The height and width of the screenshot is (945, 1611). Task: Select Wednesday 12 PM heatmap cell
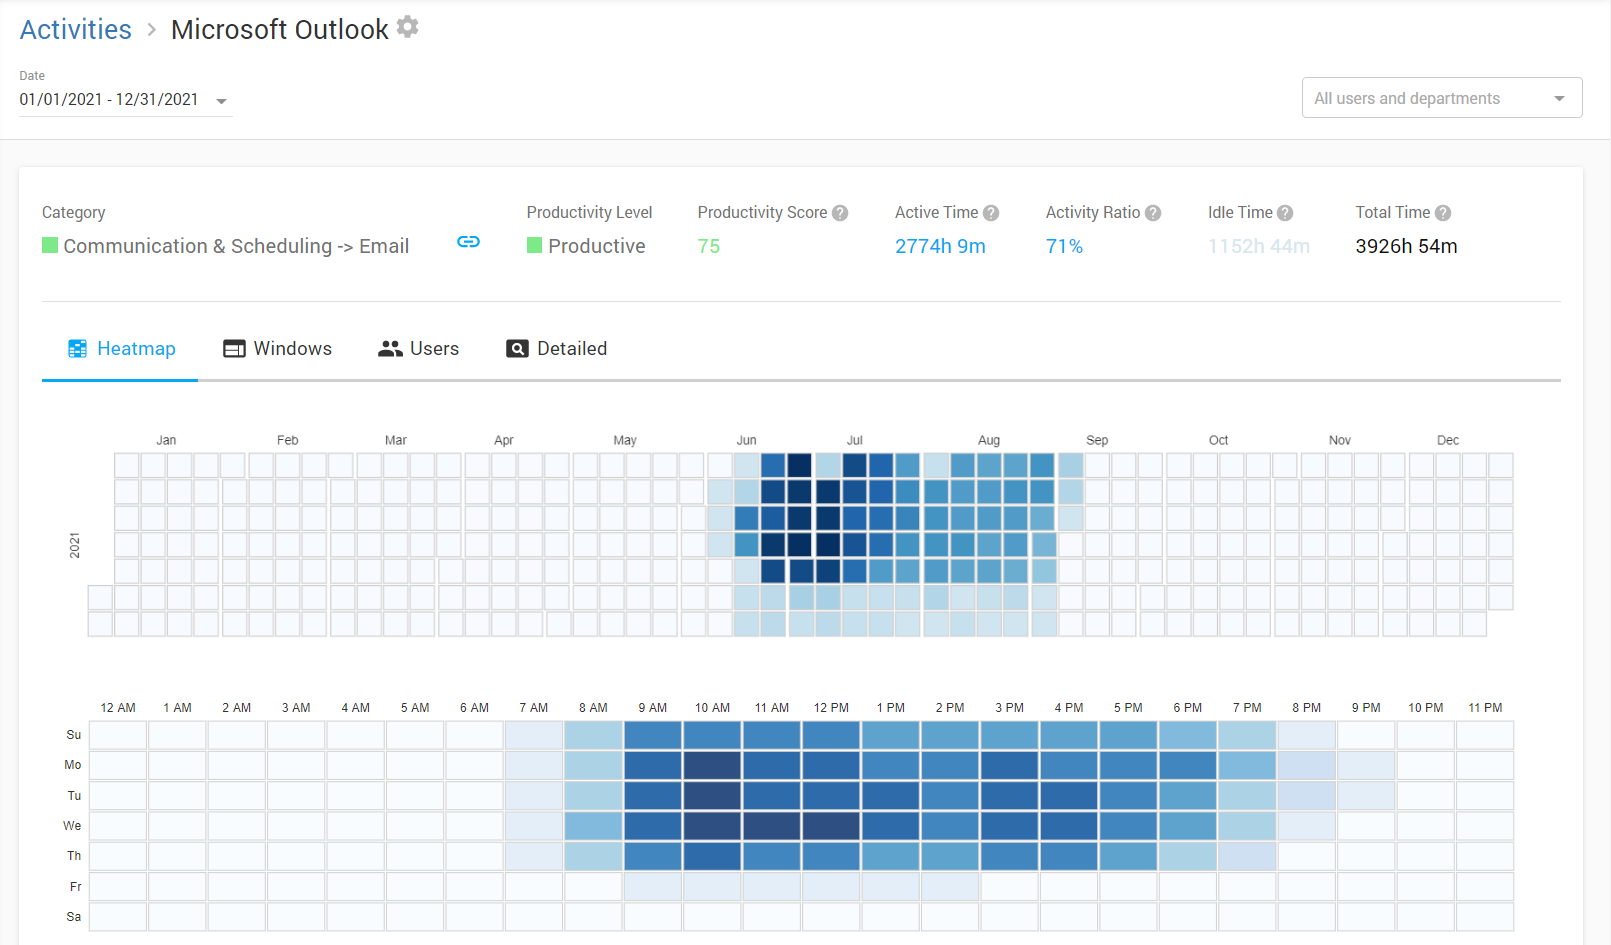831,826
